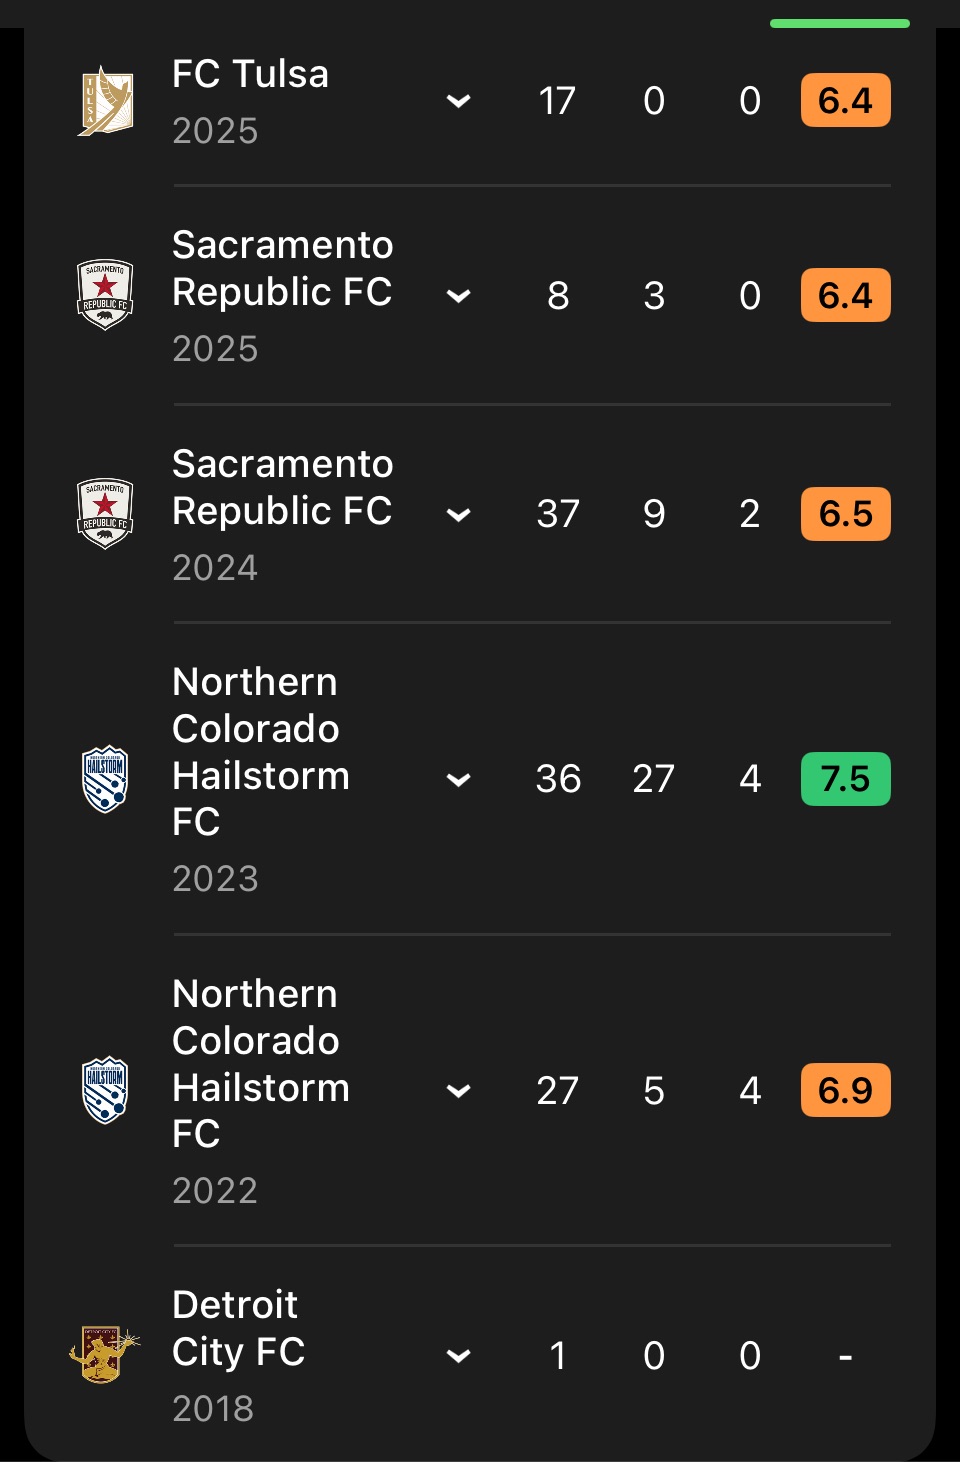Expand FC Tulsa 2025 season details
This screenshot has width=960, height=1462.
point(458,101)
